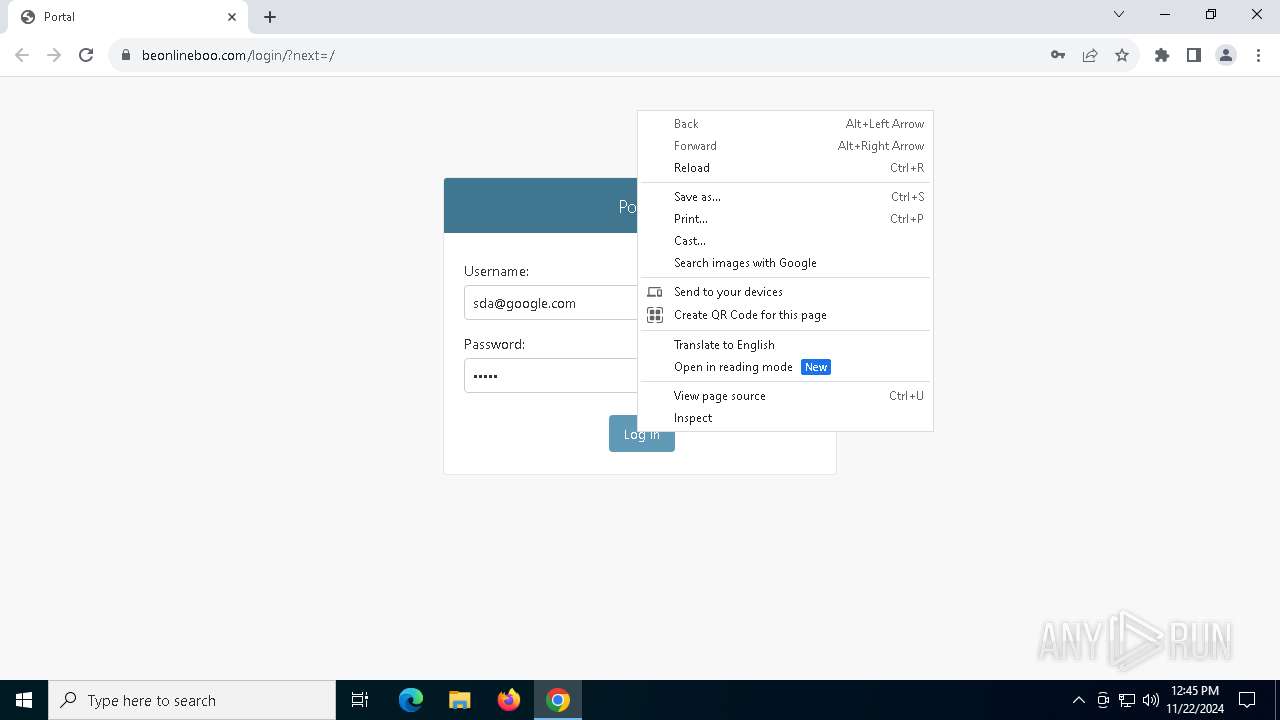The width and height of the screenshot is (1280, 720).
Task: Select Cast... menu entry
Action: tap(785, 241)
